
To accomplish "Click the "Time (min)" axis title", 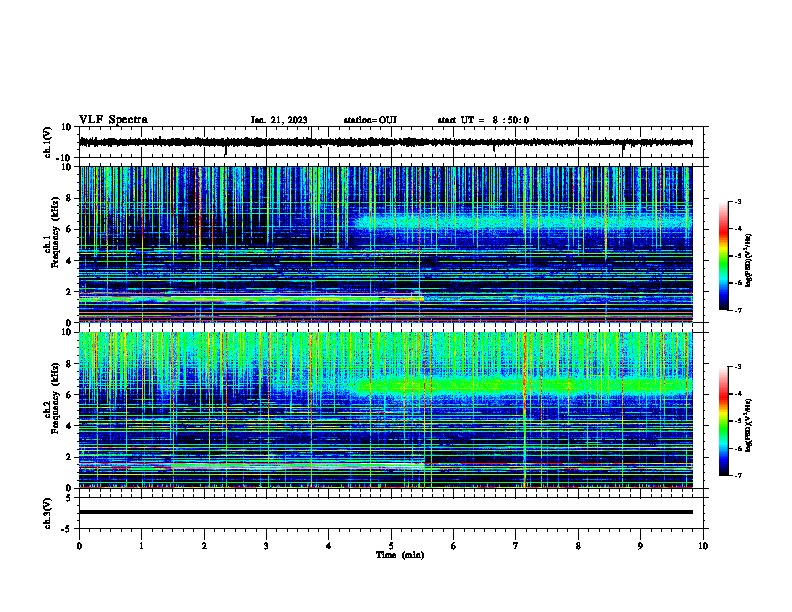I will (400, 555).
